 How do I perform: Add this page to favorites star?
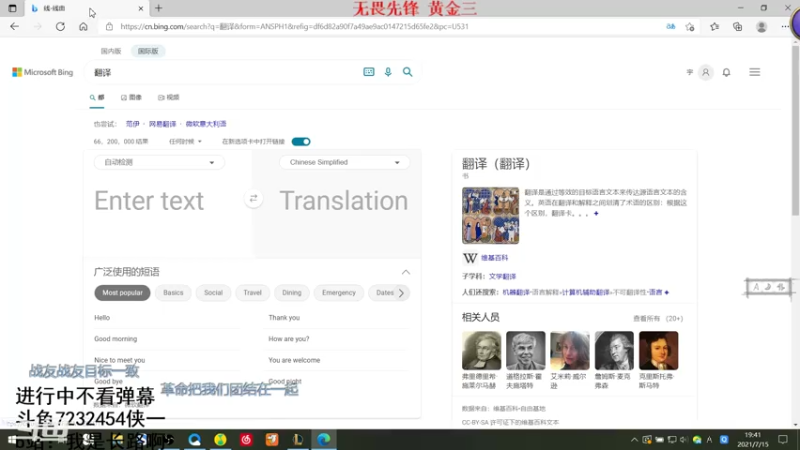tap(690, 27)
